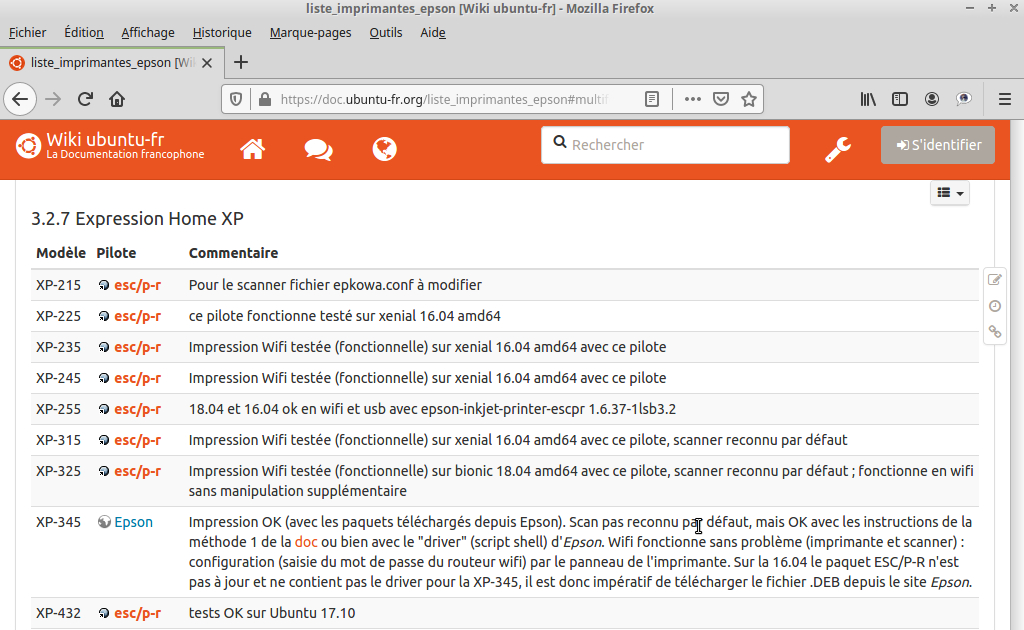Open page actions three-dots menu
The height and width of the screenshot is (630, 1024).
coord(693,99)
